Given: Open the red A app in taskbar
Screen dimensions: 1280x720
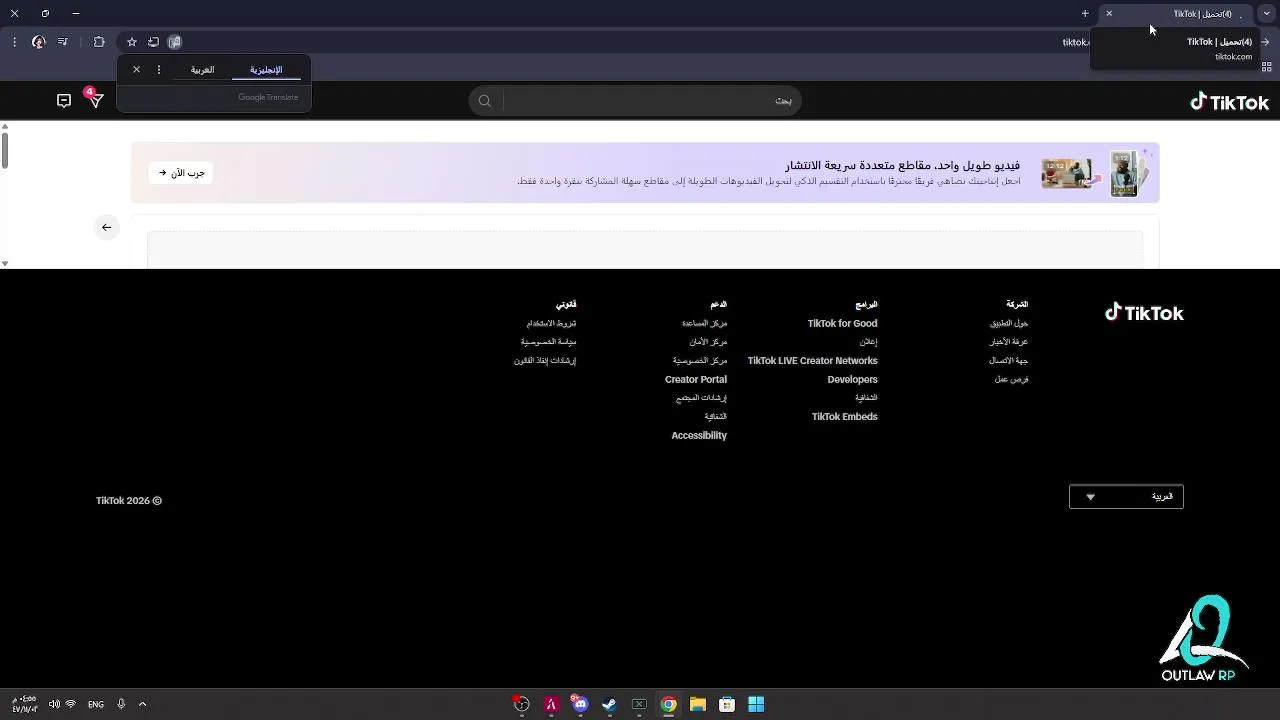Looking at the screenshot, I should (x=551, y=704).
